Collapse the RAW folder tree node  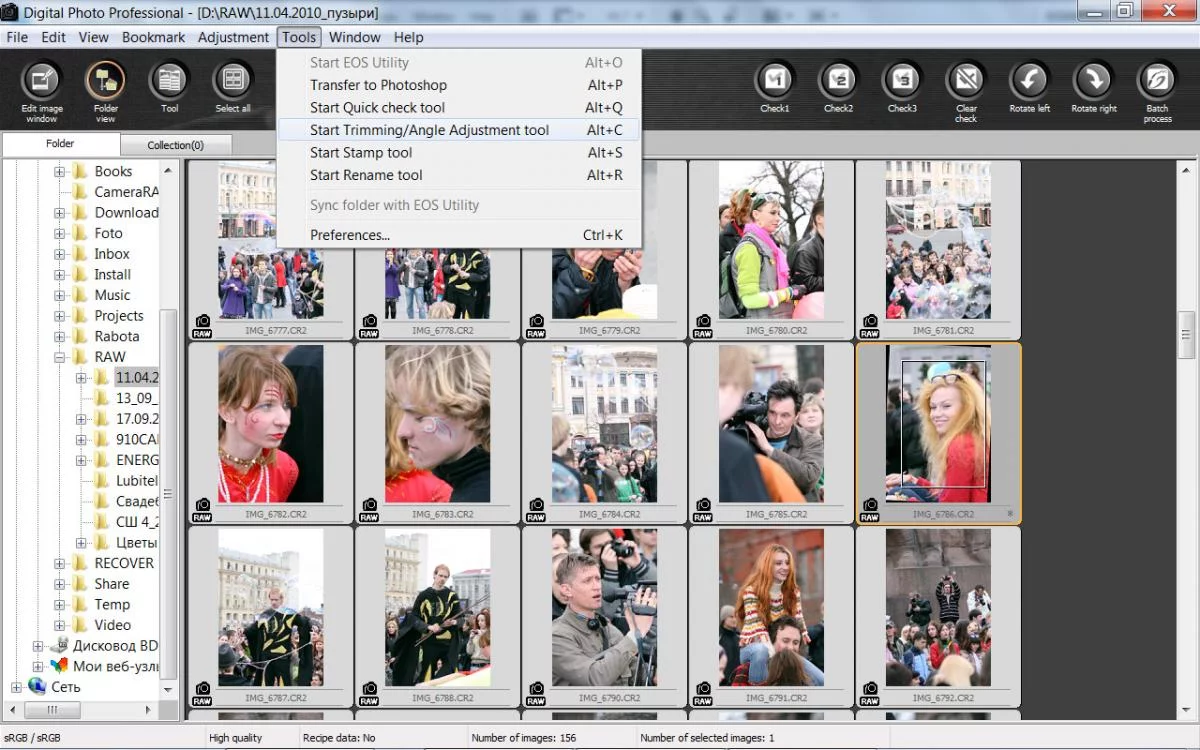pyautogui.click(x=60, y=357)
